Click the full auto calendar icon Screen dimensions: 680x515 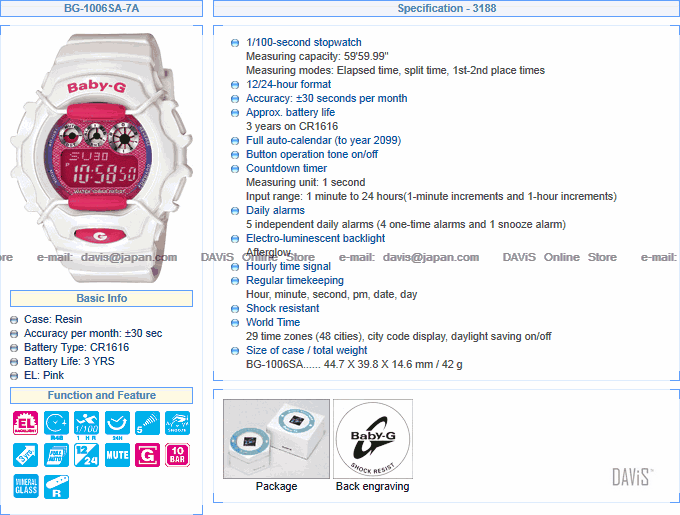tap(56, 455)
